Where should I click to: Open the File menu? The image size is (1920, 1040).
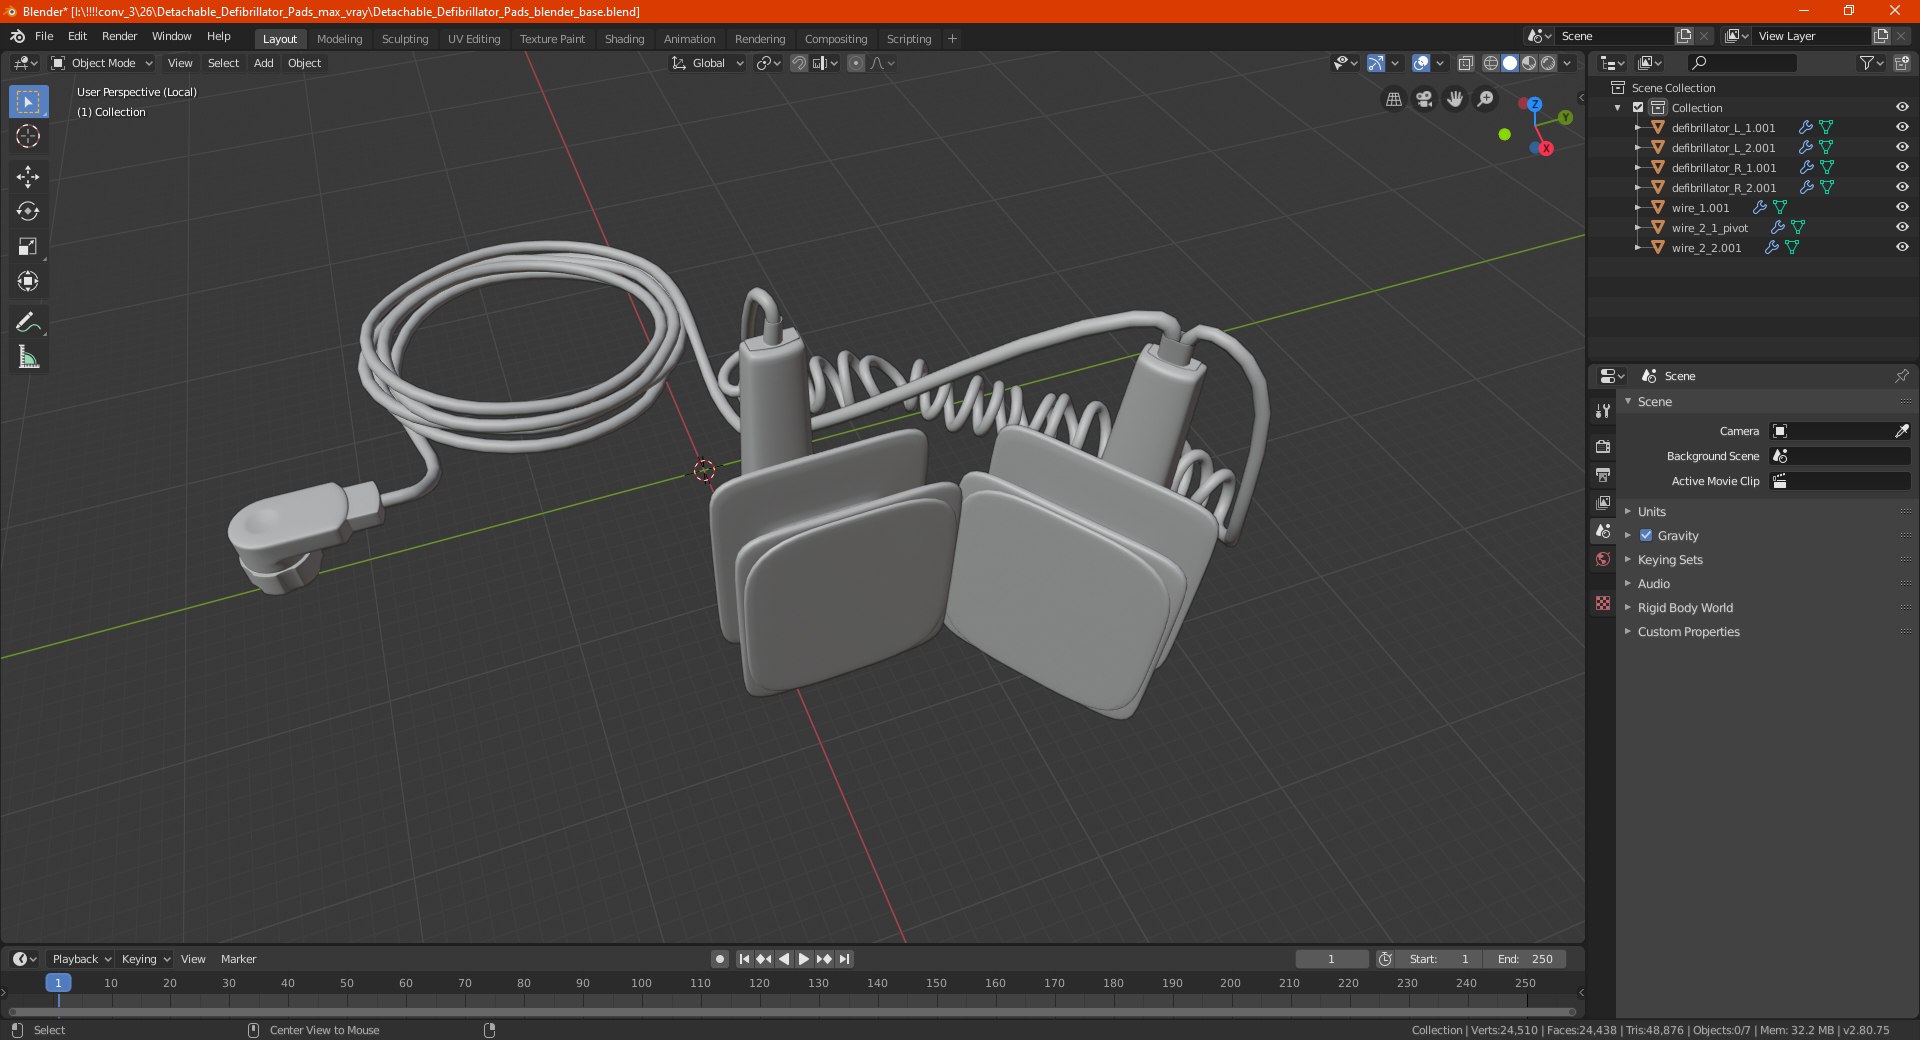click(x=44, y=36)
